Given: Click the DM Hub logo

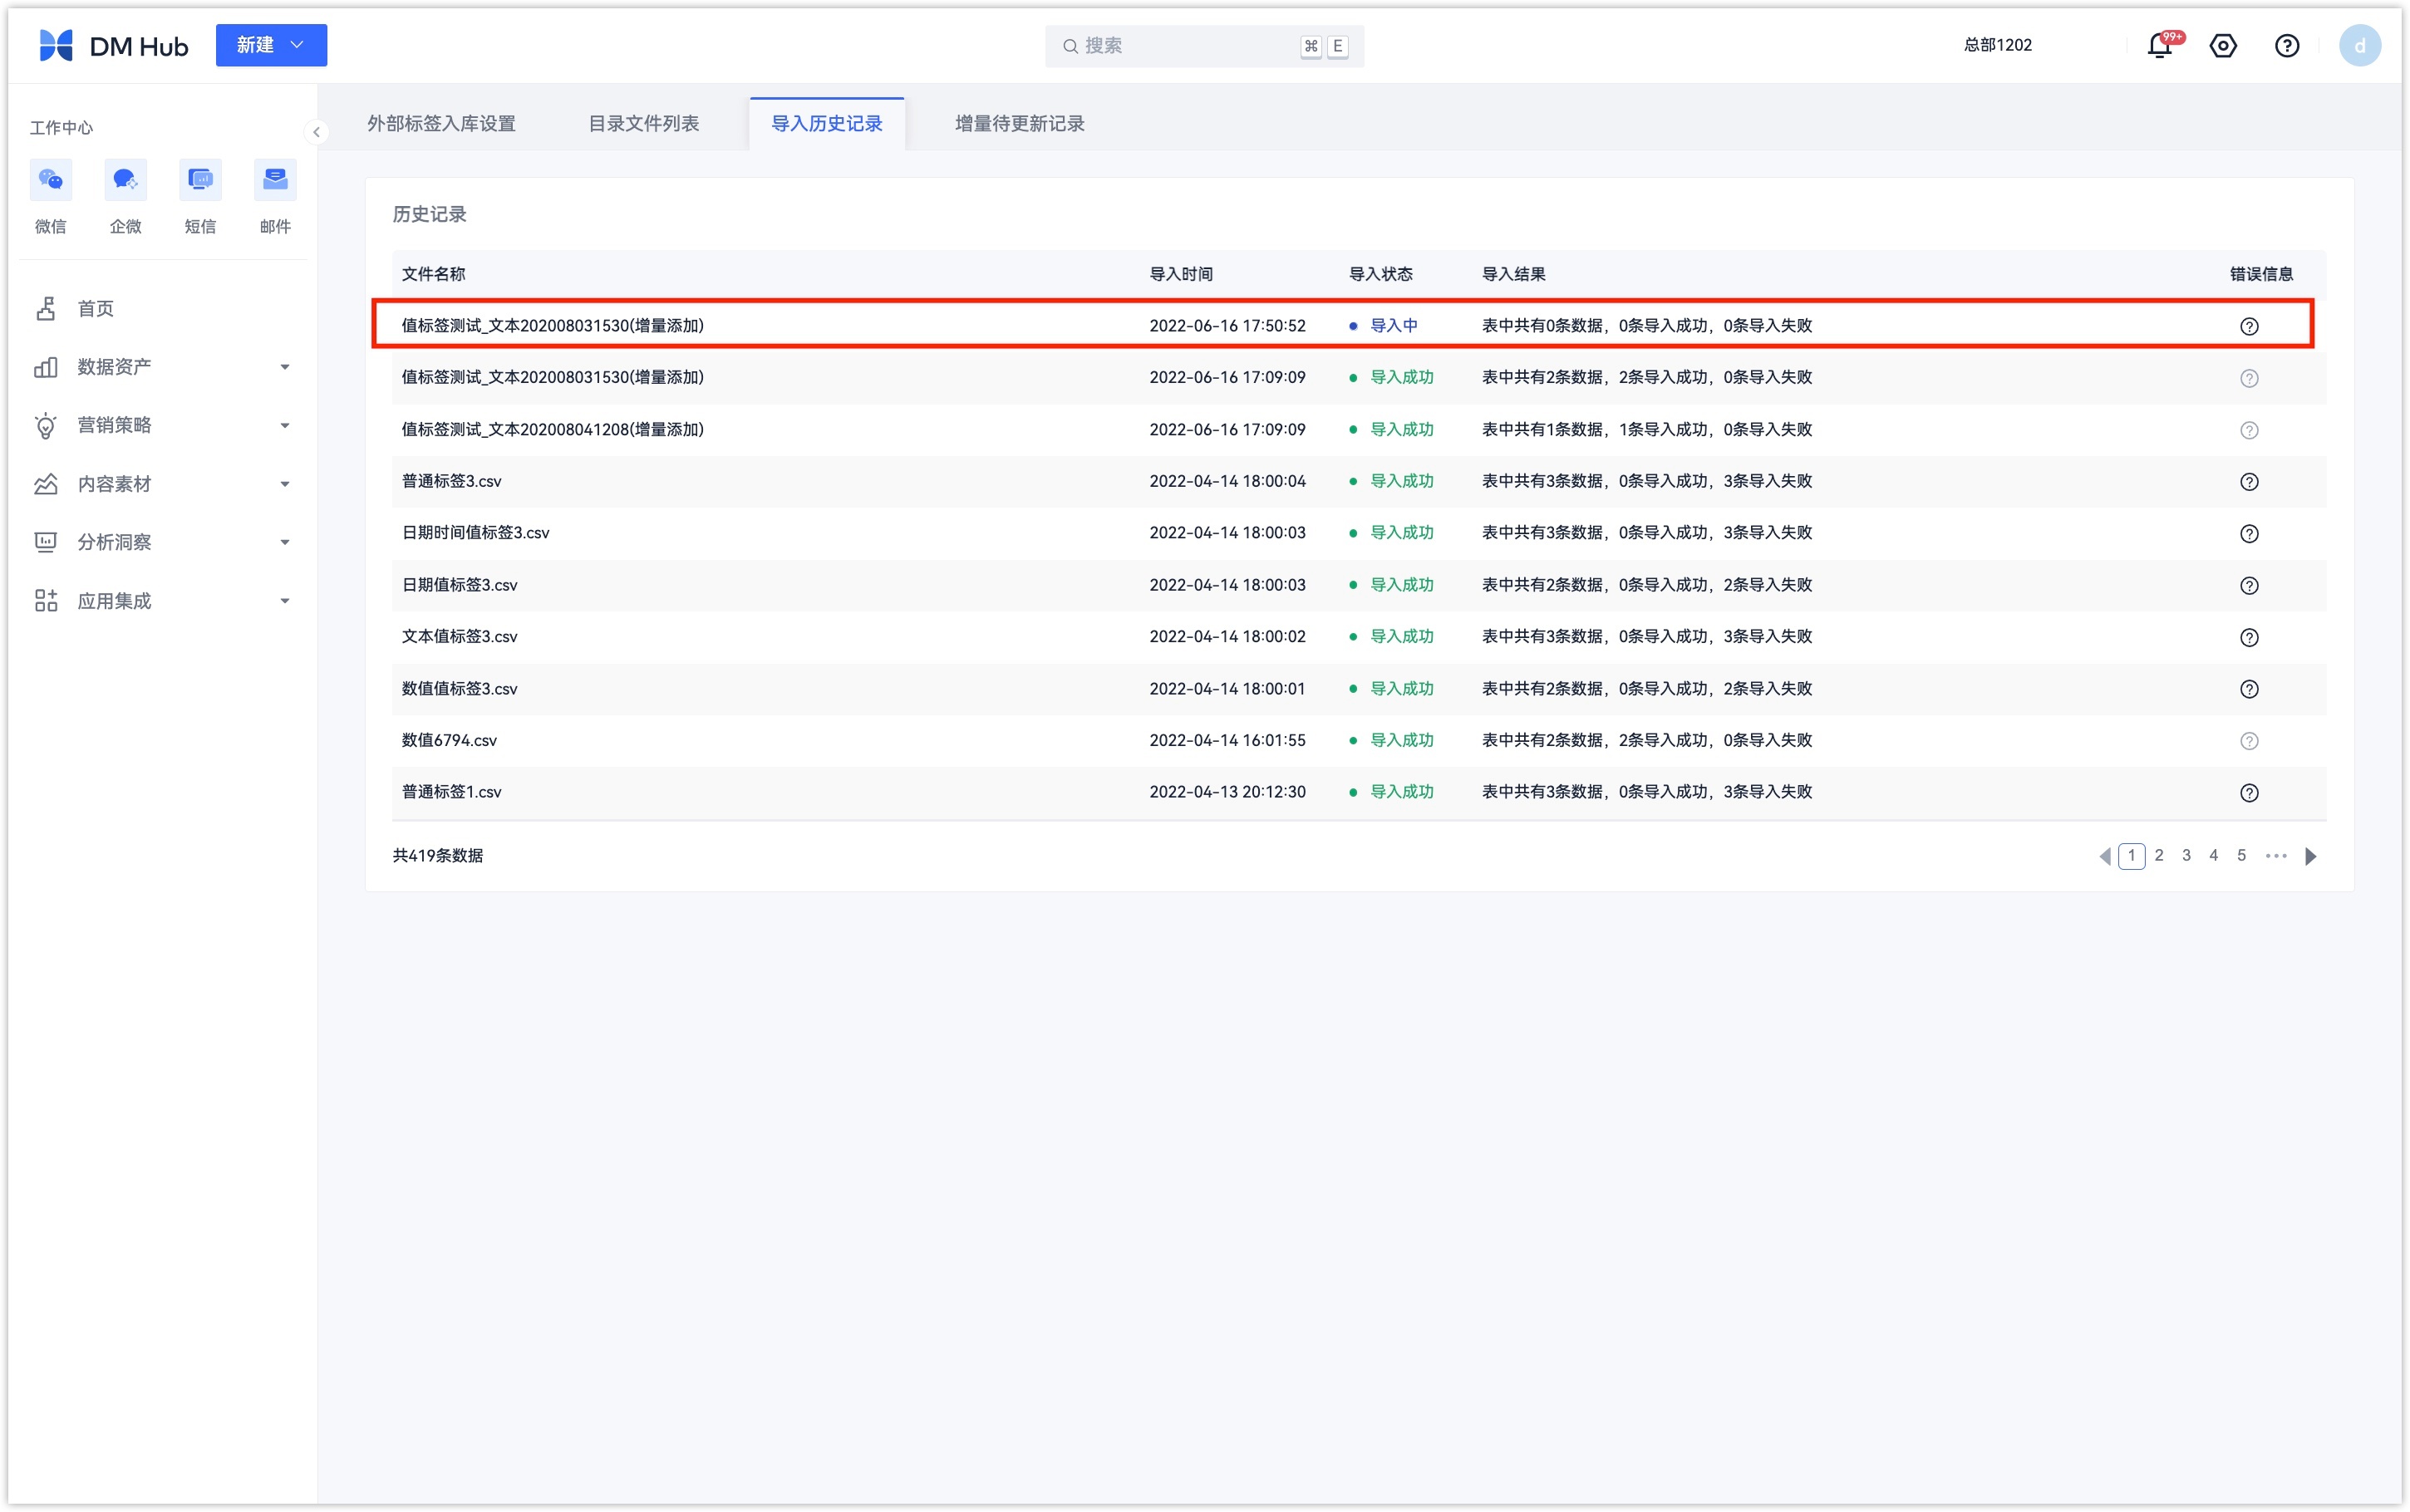Looking at the screenshot, I should 113,46.
